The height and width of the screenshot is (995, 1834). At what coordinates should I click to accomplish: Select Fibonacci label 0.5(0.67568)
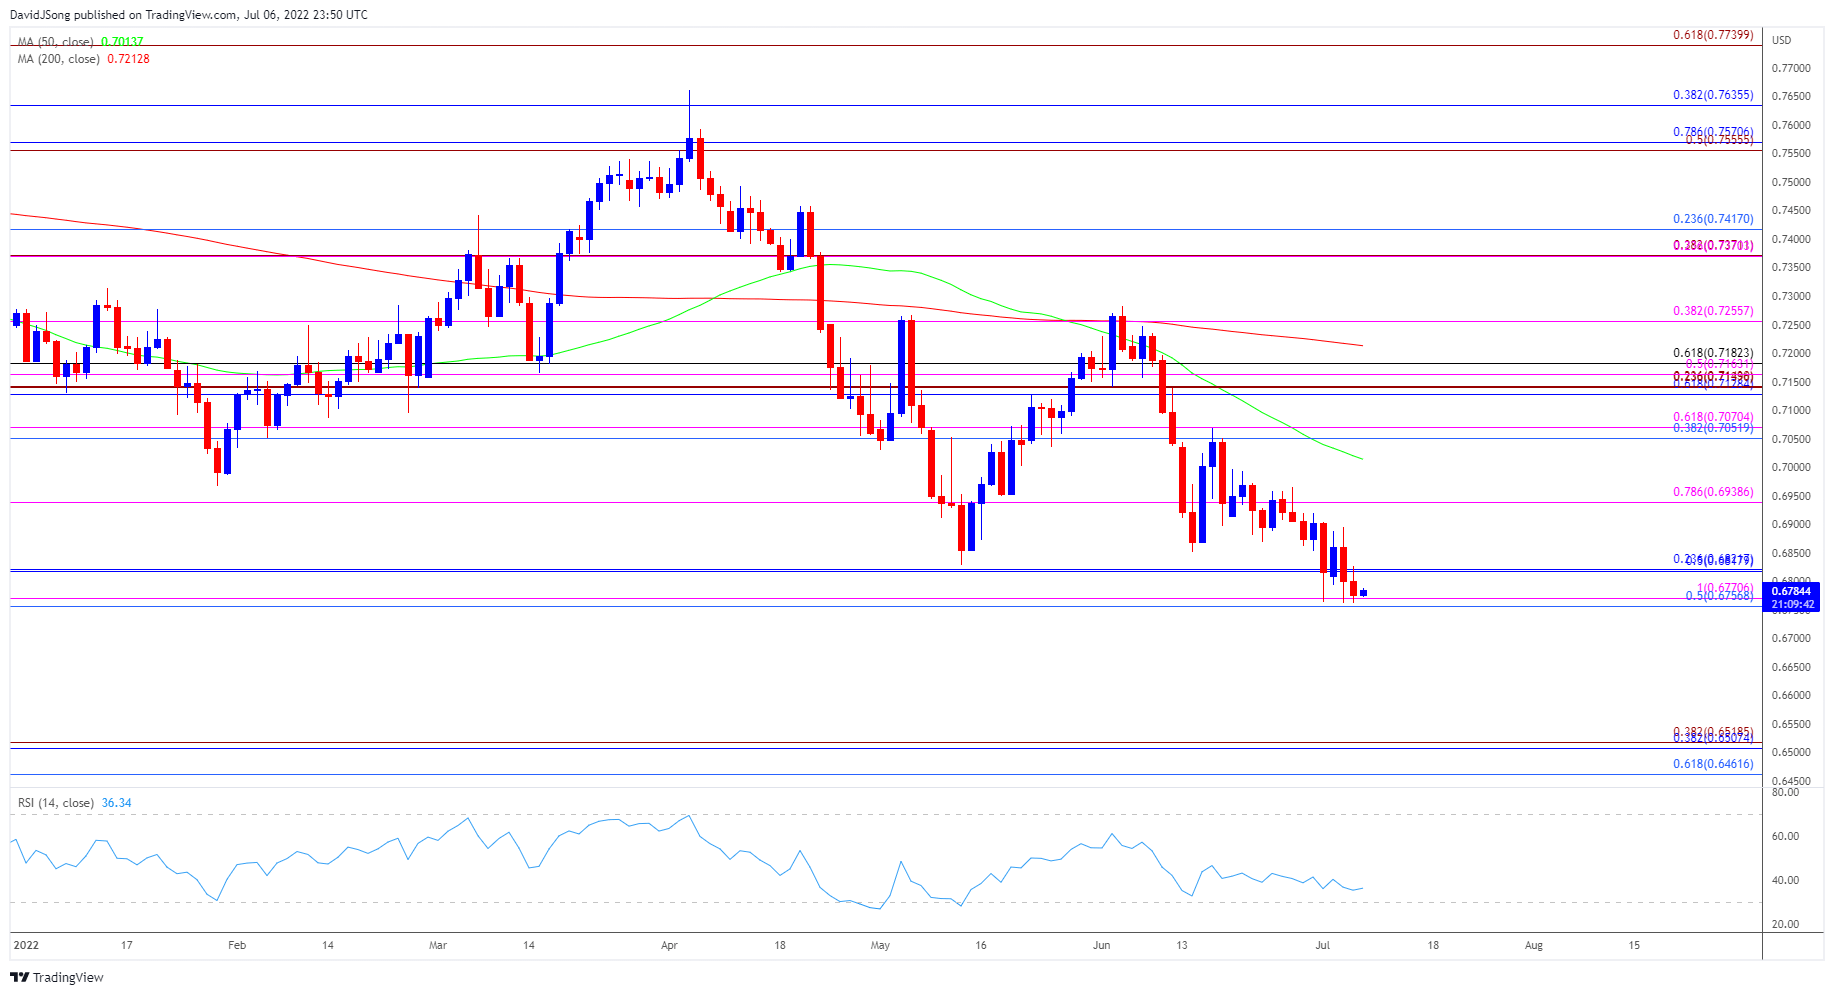(x=1719, y=596)
